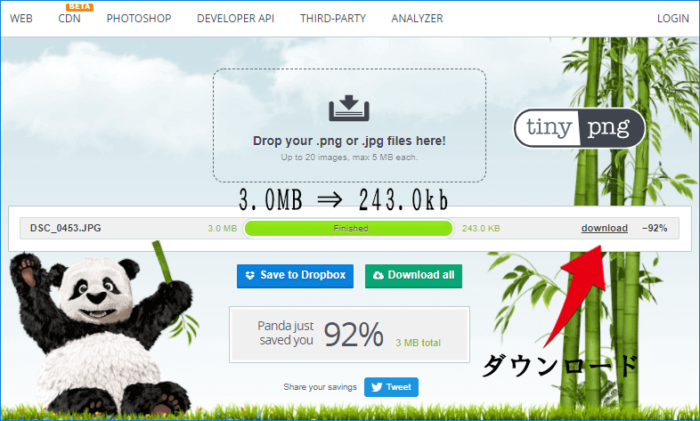This screenshot has height=421, width=700.
Task: Open the PHOTOSHOP plugin page
Action: [x=138, y=18]
